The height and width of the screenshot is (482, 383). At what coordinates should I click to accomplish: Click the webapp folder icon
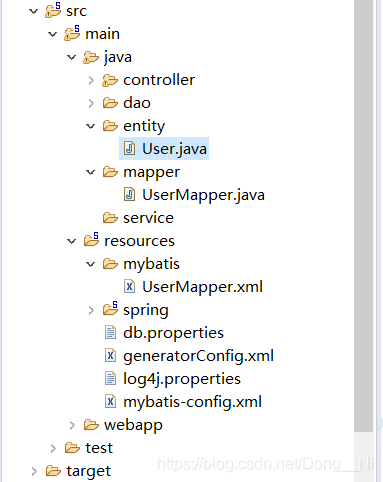pyautogui.click(x=91, y=425)
